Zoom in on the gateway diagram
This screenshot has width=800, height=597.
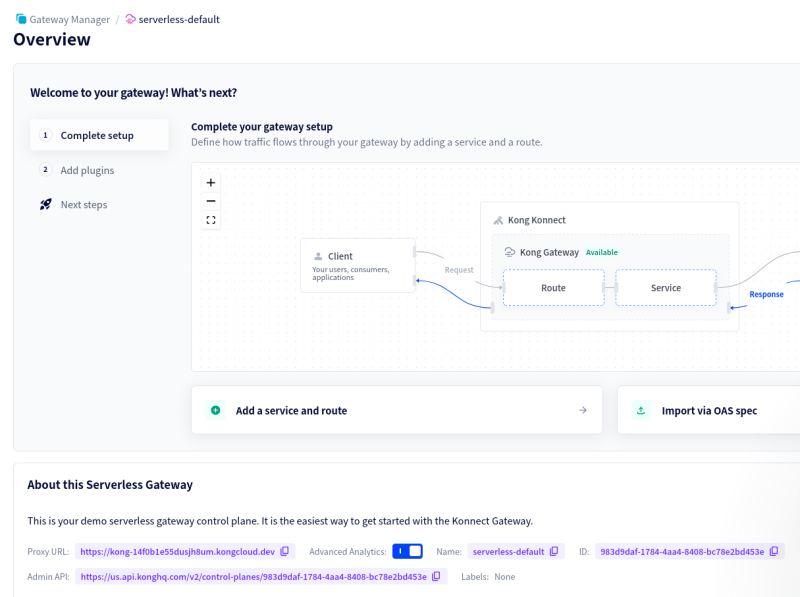[x=211, y=183]
